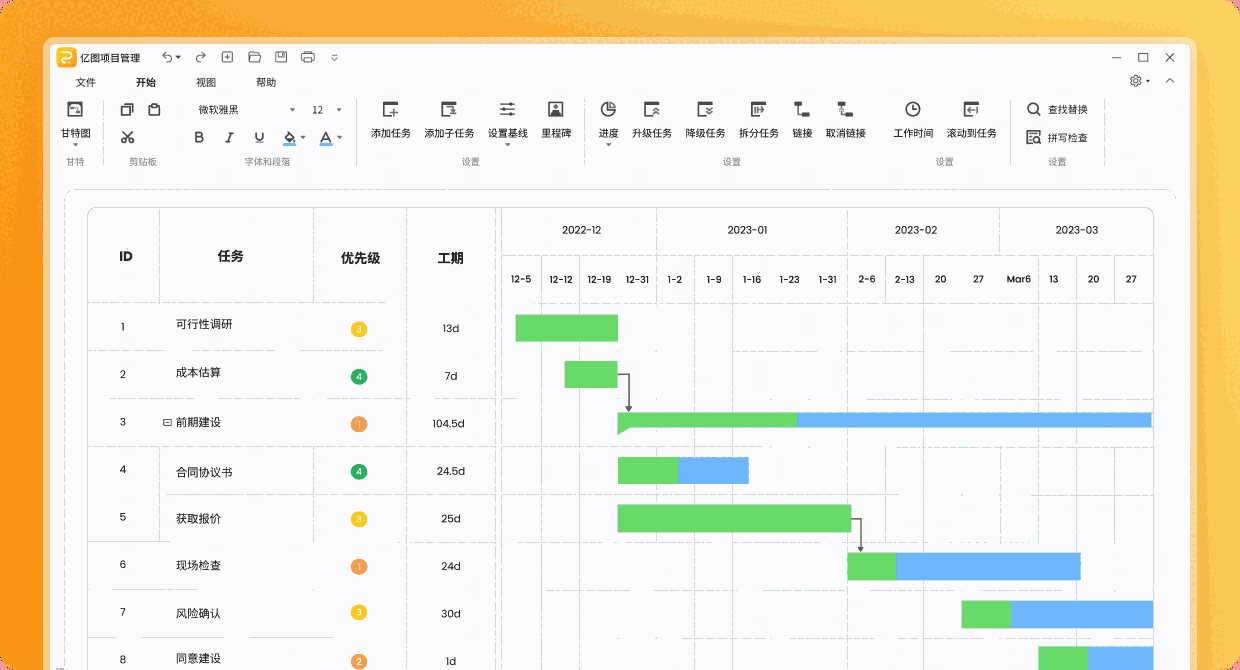This screenshot has height=670, width=1240.
Task: Click the 查找替换 (Find and Replace) button
Action: pyautogui.click(x=1058, y=109)
